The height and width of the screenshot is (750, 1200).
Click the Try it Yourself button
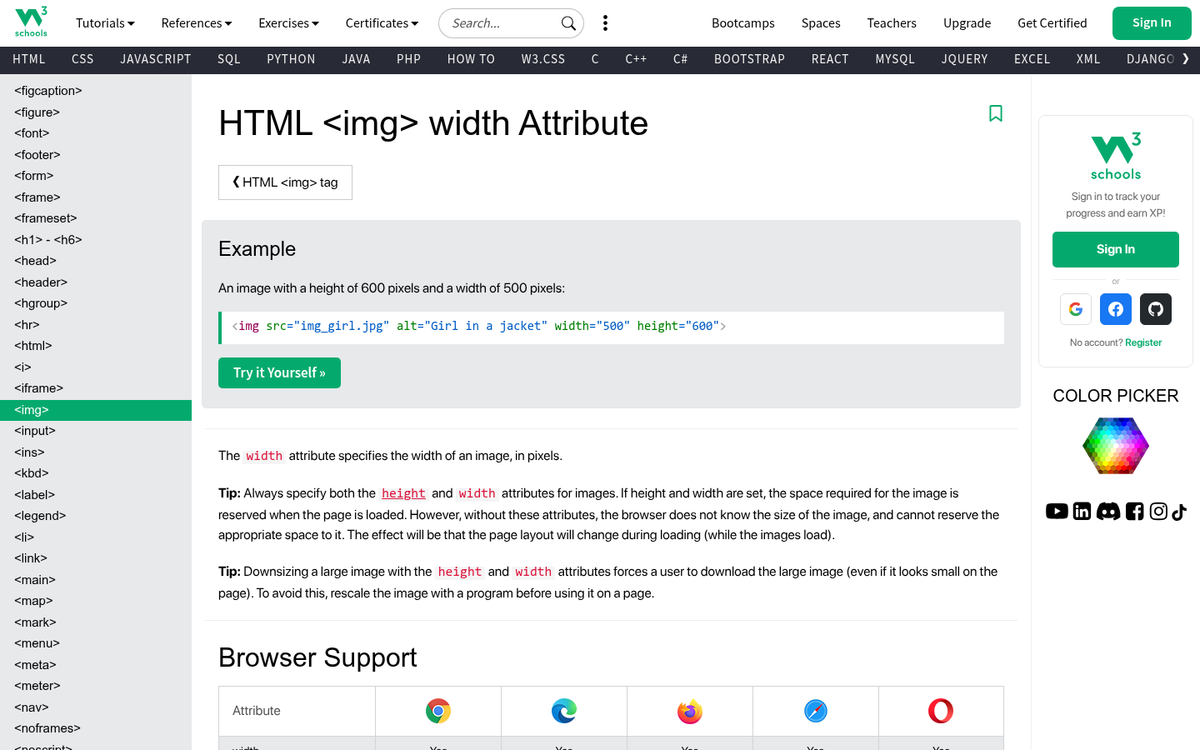pyautogui.click(x=279, y=373)
